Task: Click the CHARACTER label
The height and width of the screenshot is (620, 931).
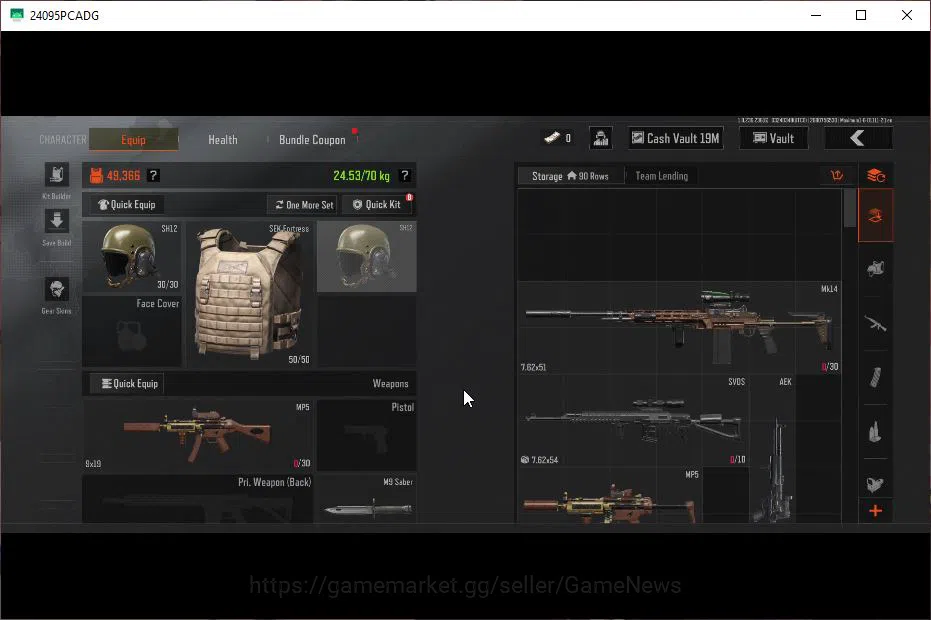Action: pyautogui.click(x=63, y=140)
